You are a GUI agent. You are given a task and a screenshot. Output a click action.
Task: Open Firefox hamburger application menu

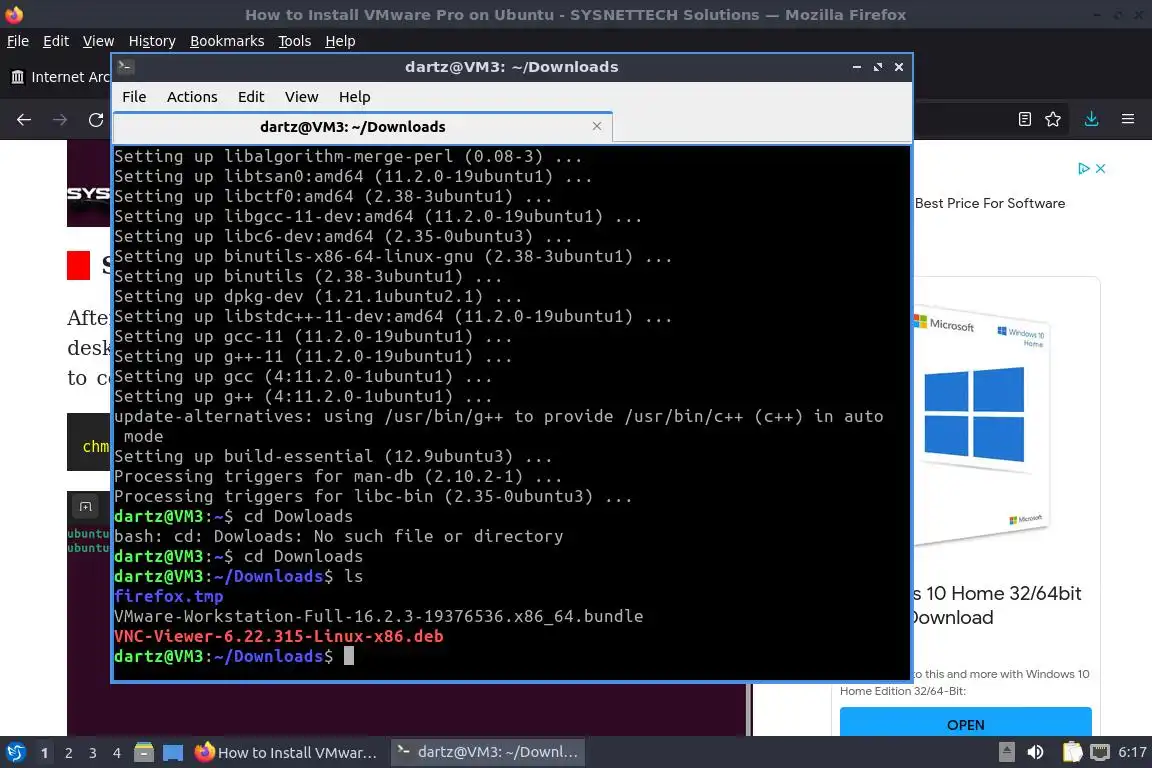1128,119
